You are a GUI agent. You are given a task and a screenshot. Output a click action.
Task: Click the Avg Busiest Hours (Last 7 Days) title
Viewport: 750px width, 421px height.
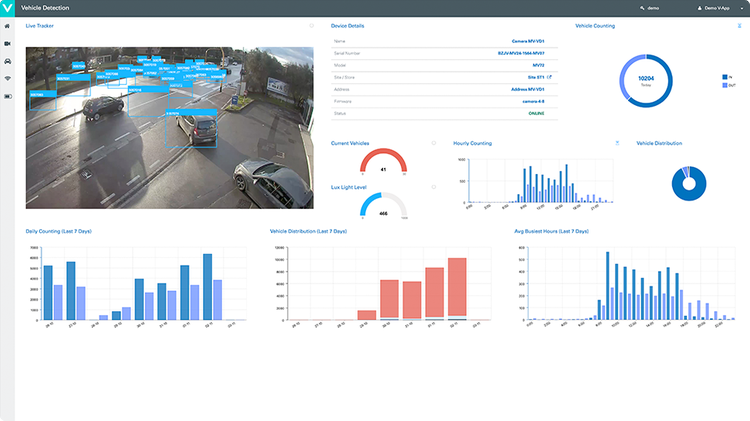point(551,231)
